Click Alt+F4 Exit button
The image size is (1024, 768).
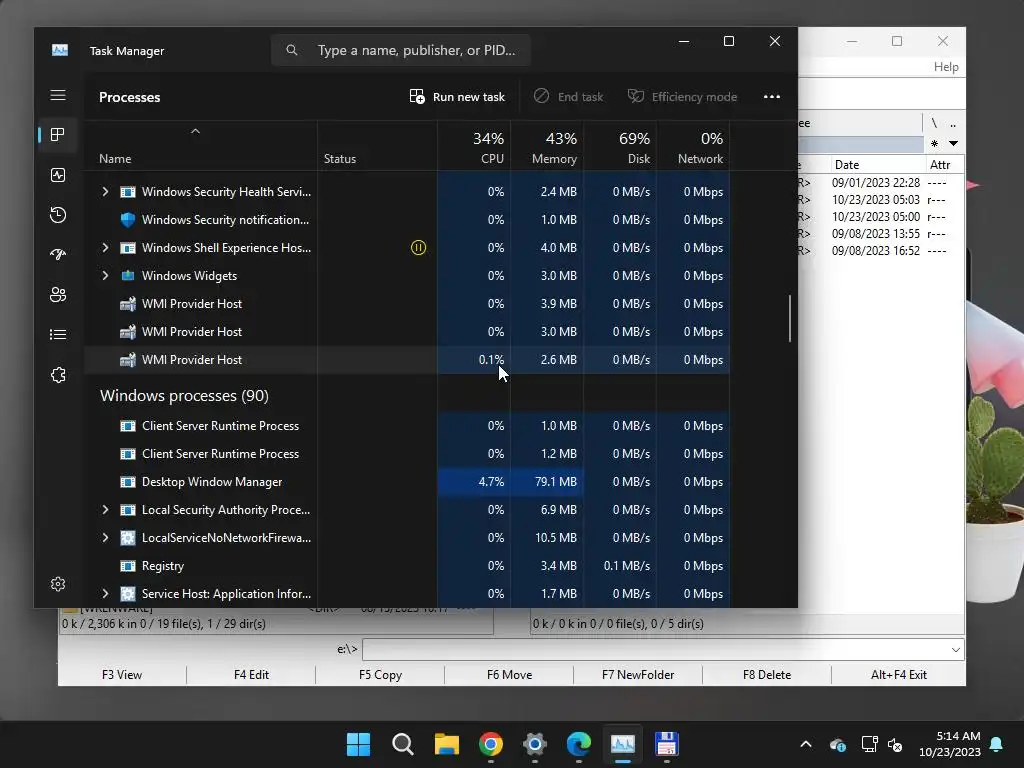pos(899,675)
